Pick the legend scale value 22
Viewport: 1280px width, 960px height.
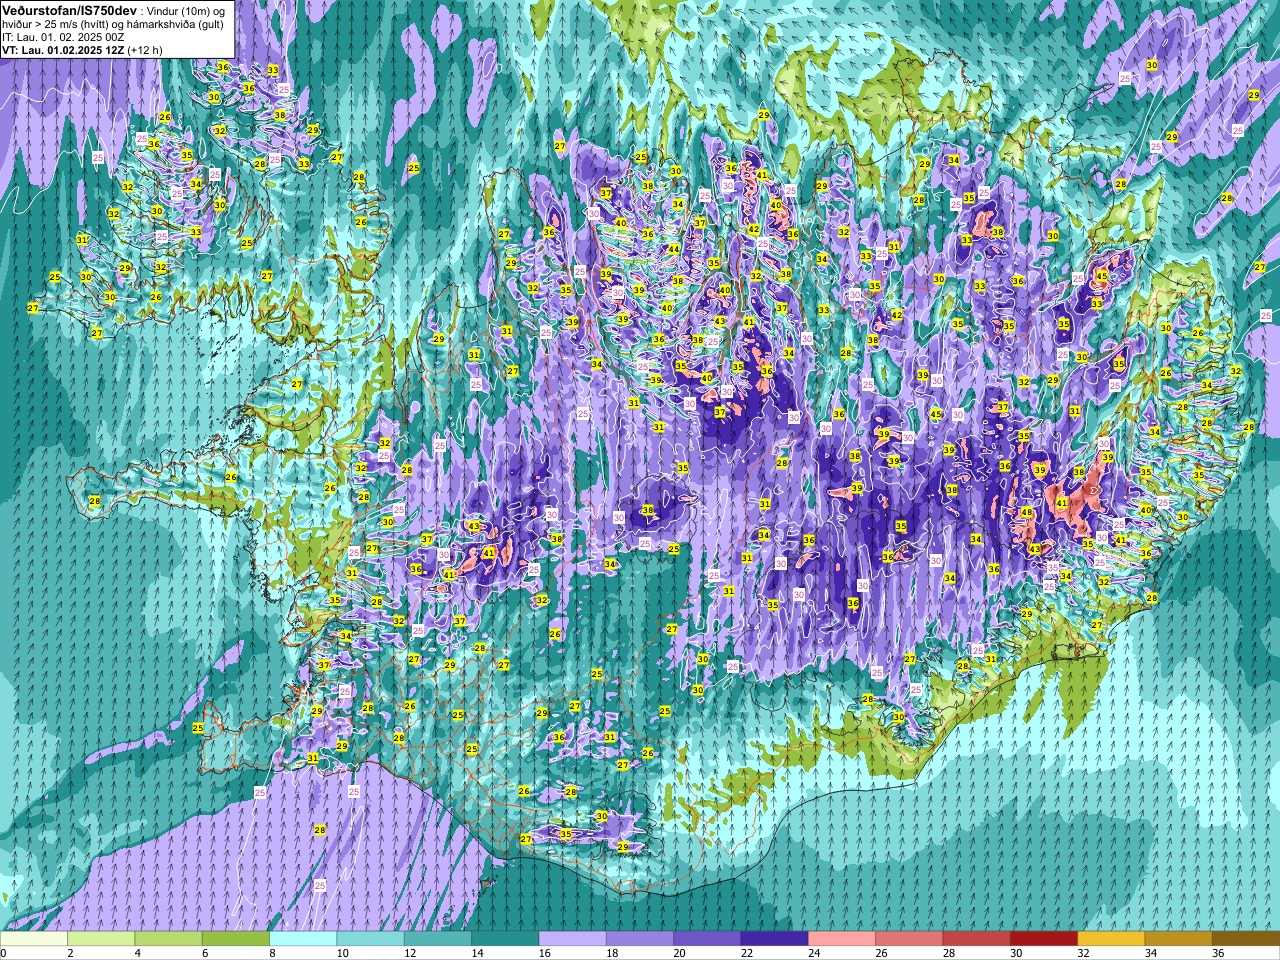point(746,953)
